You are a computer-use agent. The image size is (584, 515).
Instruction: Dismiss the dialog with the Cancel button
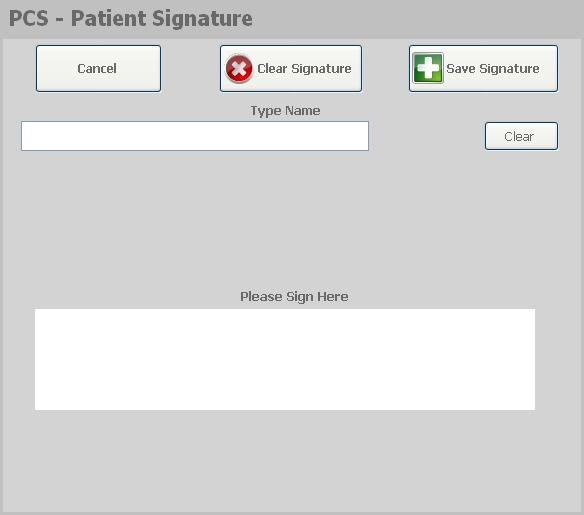click(98, 69)
